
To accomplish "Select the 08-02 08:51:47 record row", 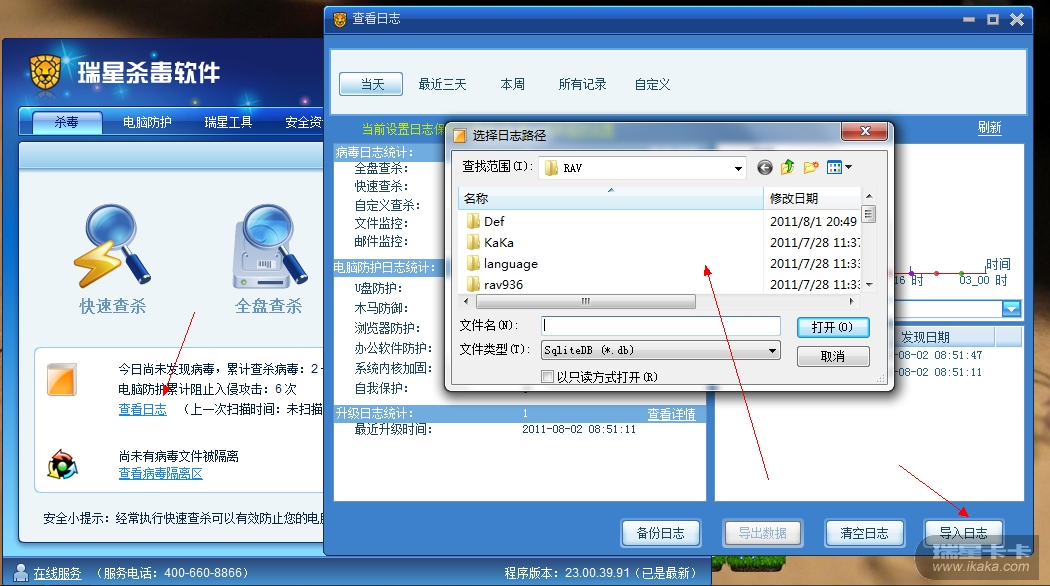I will pos(940,355).
